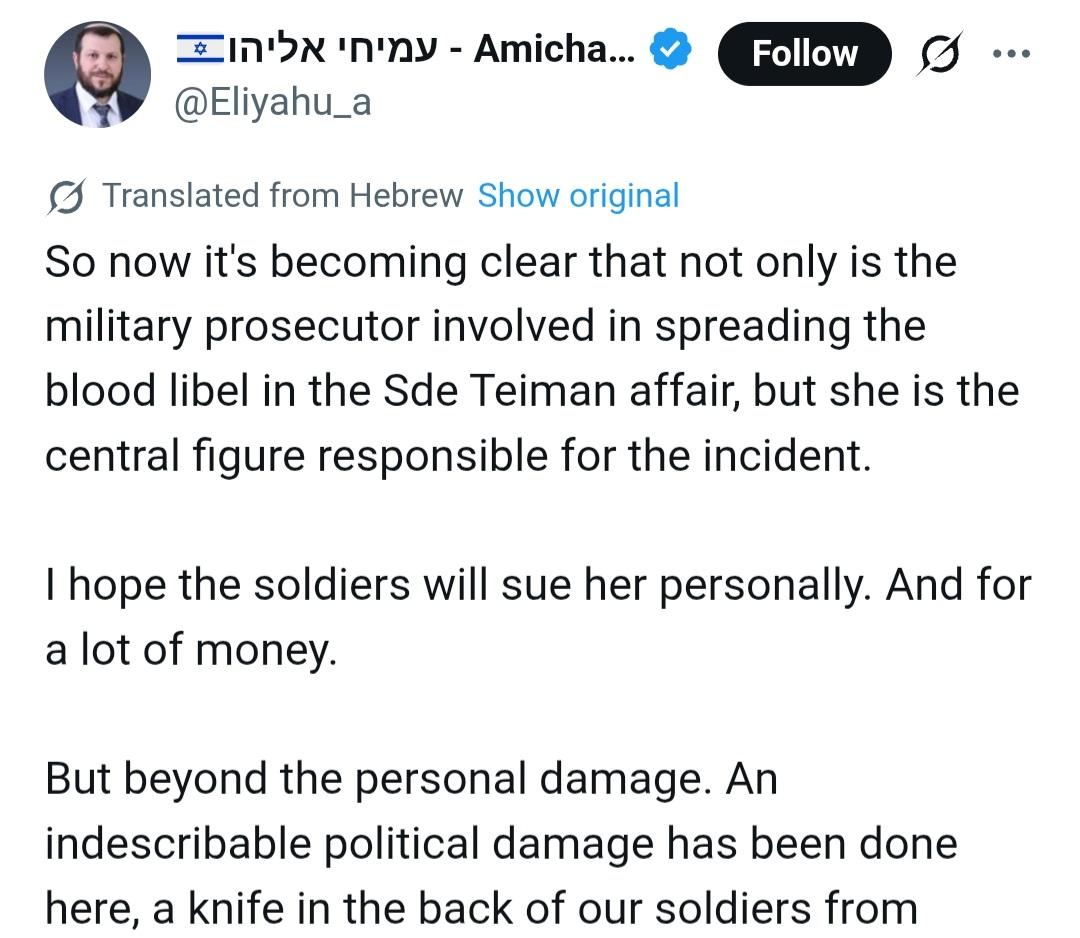Click the line starting 'So now it's becoming clear'
Viewport: 1080px width, 938px height.
[x=501, y=262]
